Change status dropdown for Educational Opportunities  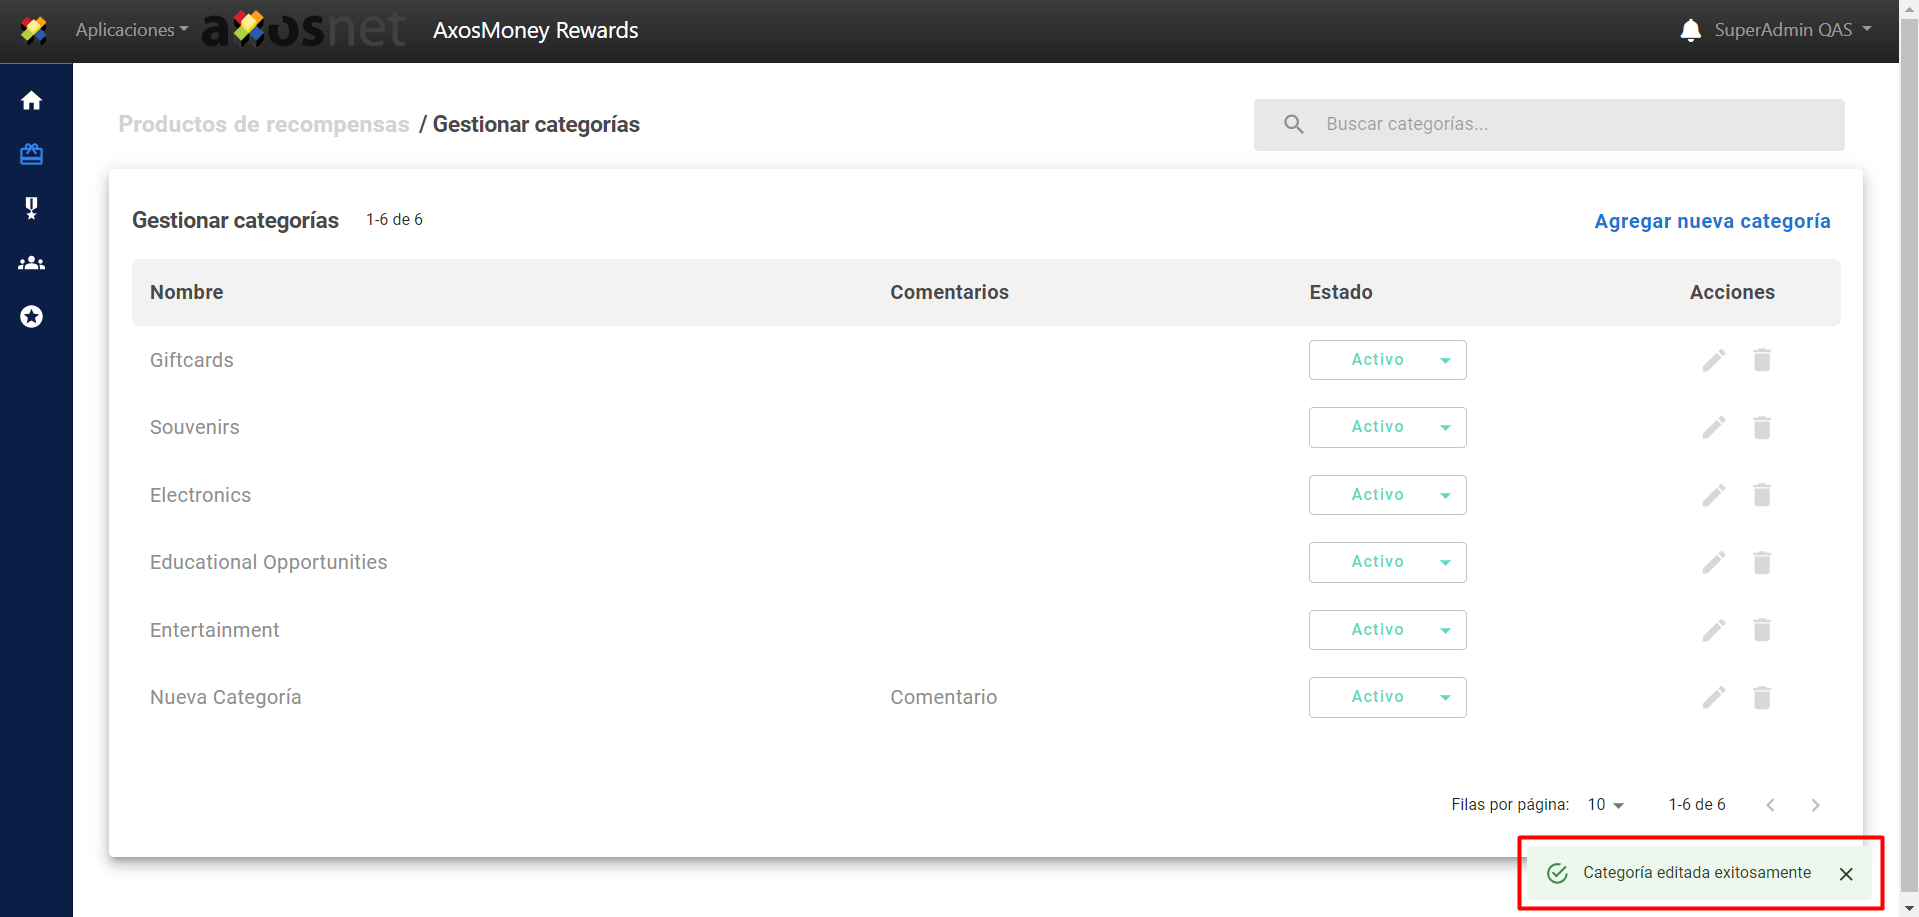(1387, 562)
